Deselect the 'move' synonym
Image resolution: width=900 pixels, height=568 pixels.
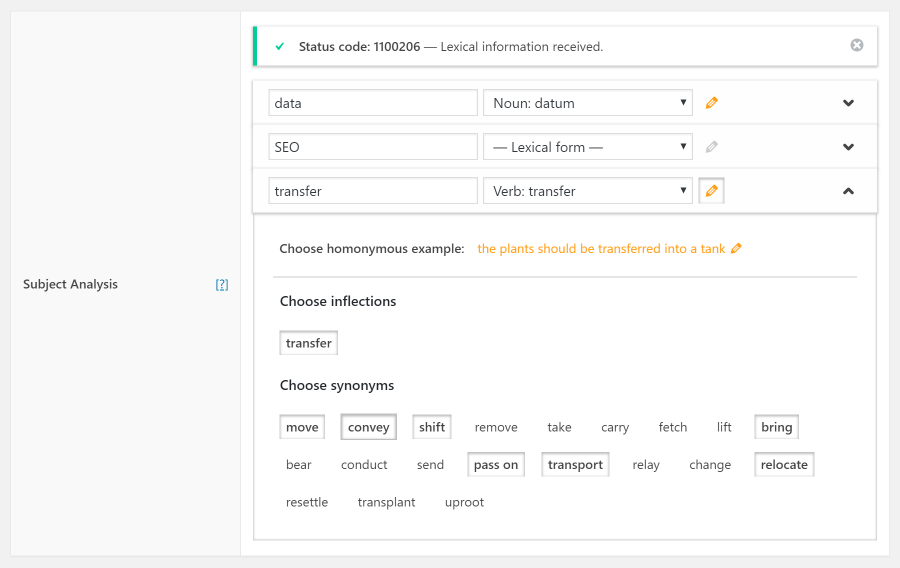(x=302, y=427)
